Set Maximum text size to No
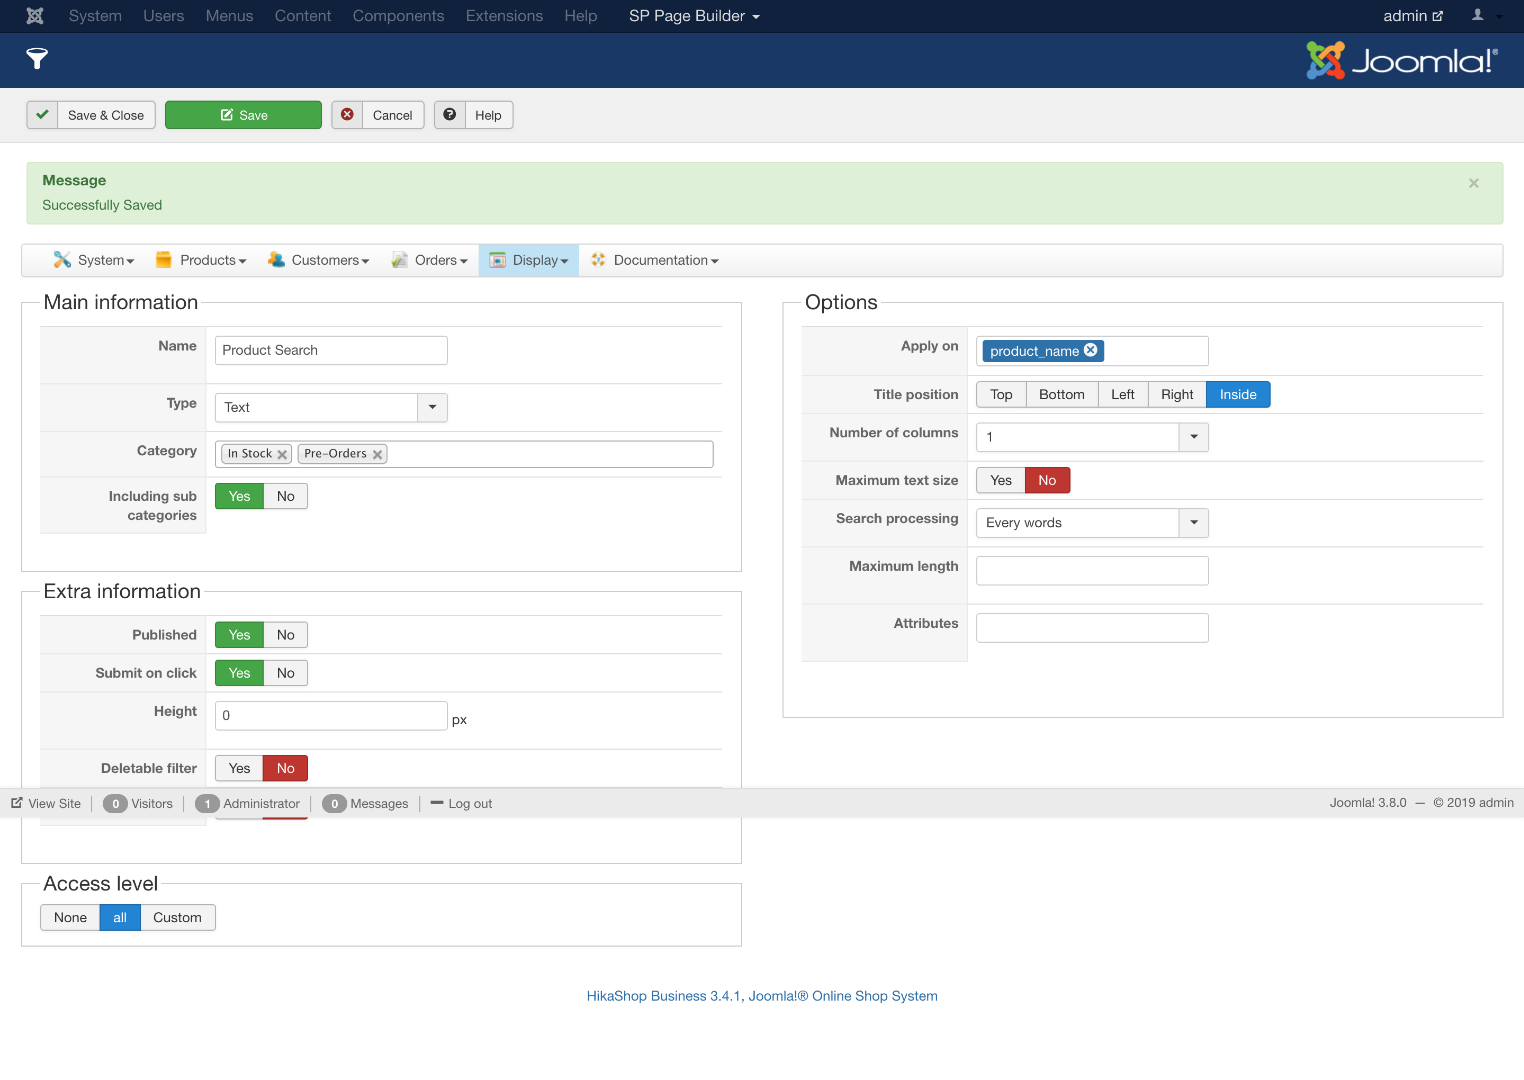Screen dimensions: 1524x1080 point(1048,480)
